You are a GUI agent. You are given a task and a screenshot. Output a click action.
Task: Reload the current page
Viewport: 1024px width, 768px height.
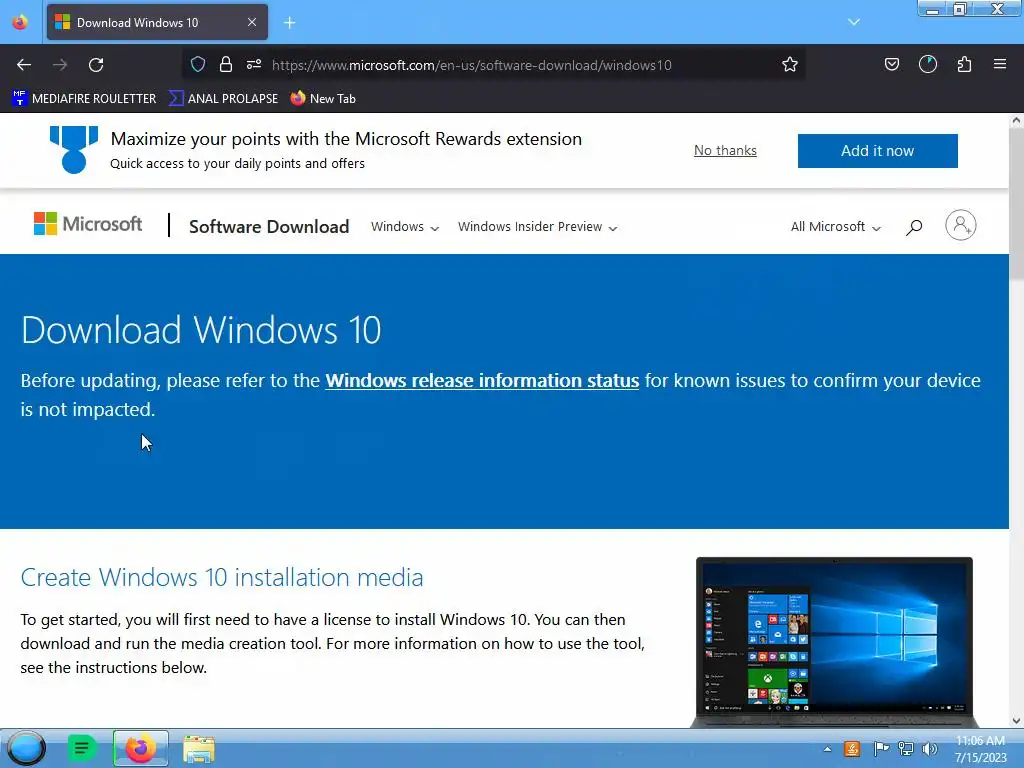pyautogui.click(x=96, y=65)
